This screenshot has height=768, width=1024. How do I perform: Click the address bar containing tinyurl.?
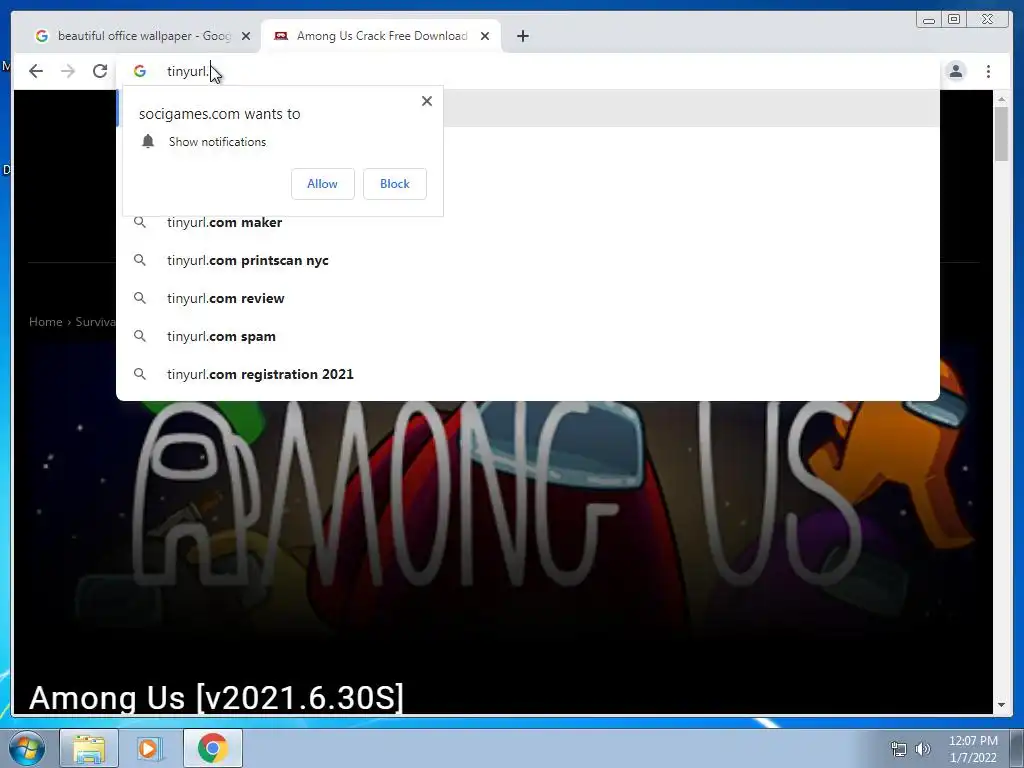(529, 71)
